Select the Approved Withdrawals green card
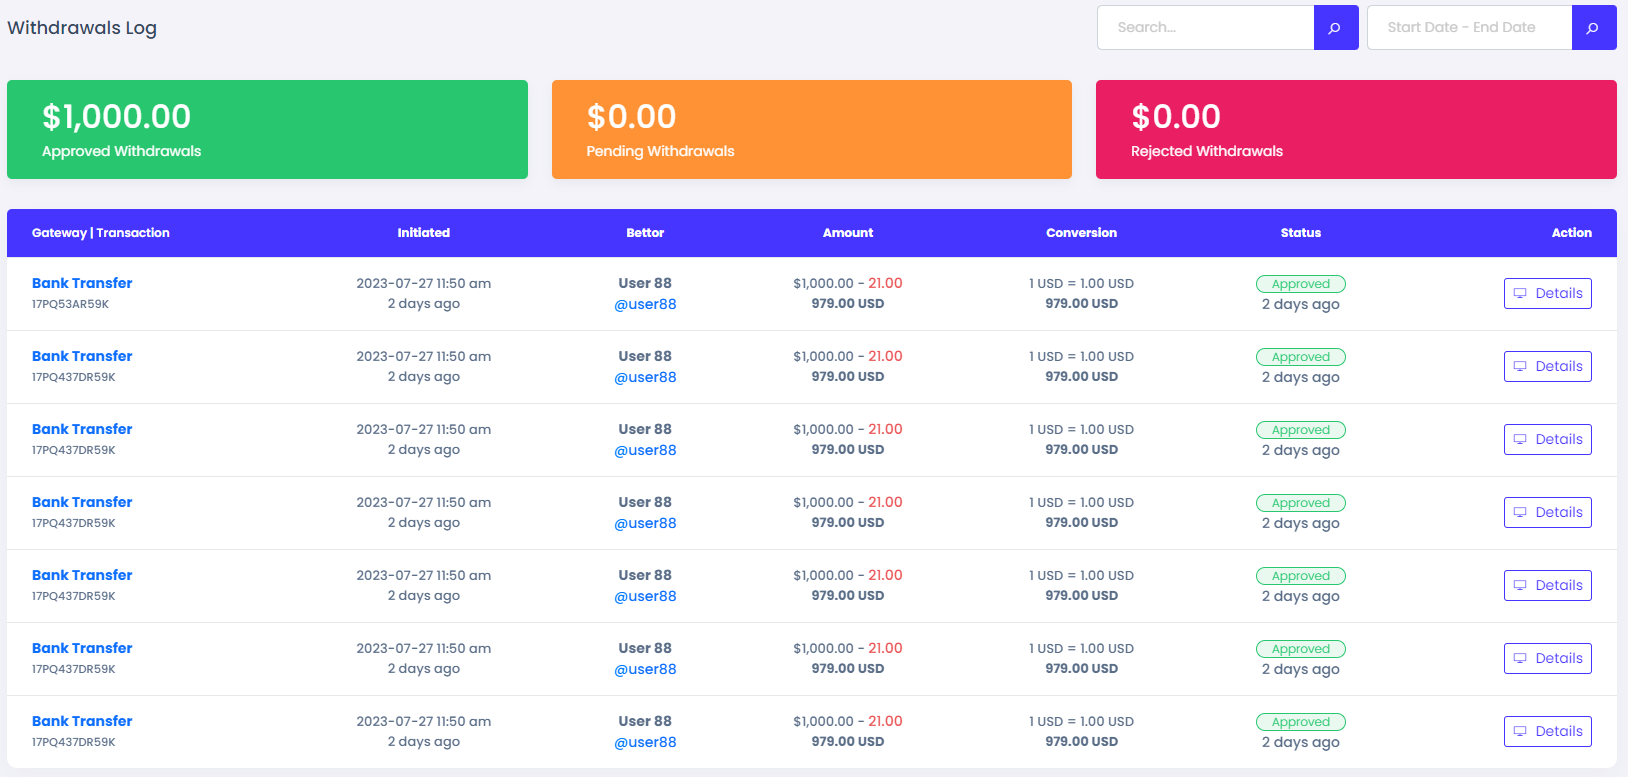This screenshot has width=1628, height=777. (267, 130)
